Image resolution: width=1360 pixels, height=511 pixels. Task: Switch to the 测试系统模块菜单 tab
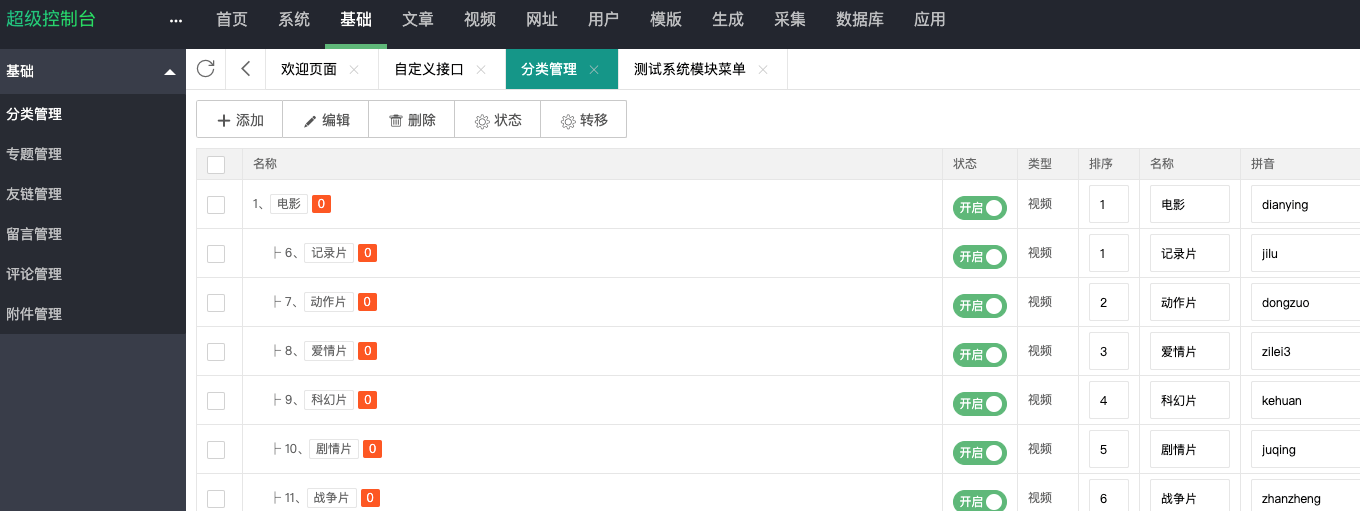pyautogui.click(x=689, y=70)
